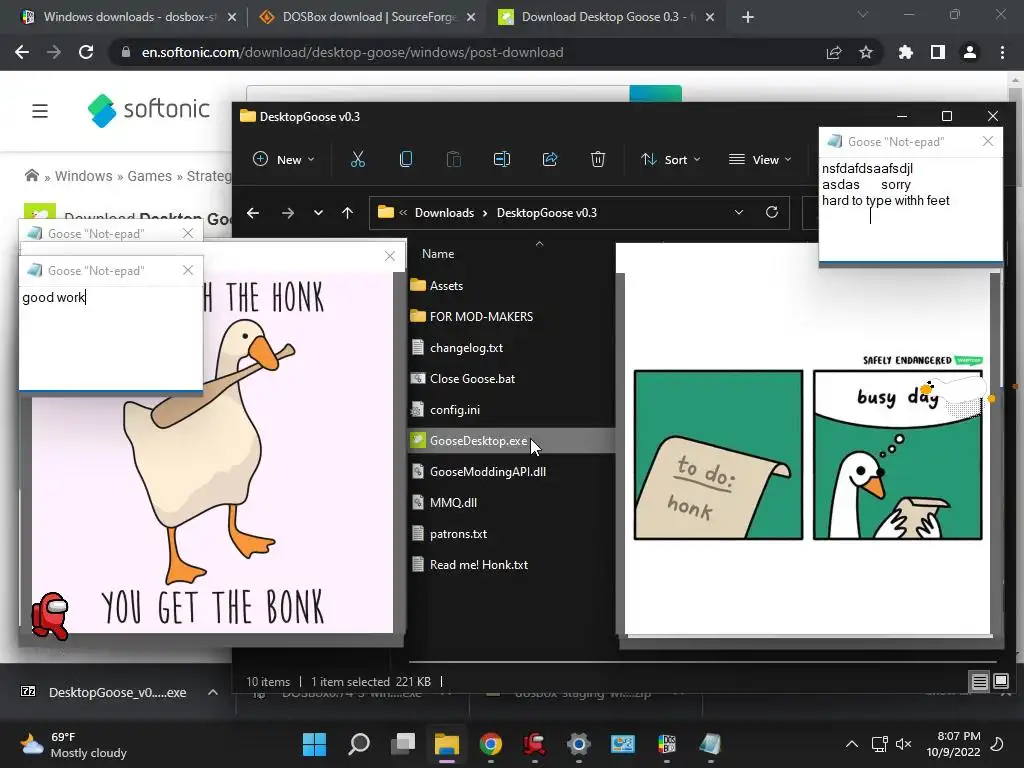Show hidden system tray icons
Viewport: 1024px width, 768px height.
[852, 744]
